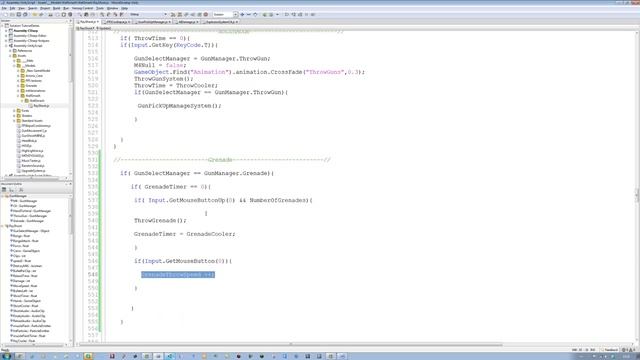Image resolution: width=640 pixels, height=360 pixels.
Task: Select the __Mats folder
Action: tap(28, 60)
